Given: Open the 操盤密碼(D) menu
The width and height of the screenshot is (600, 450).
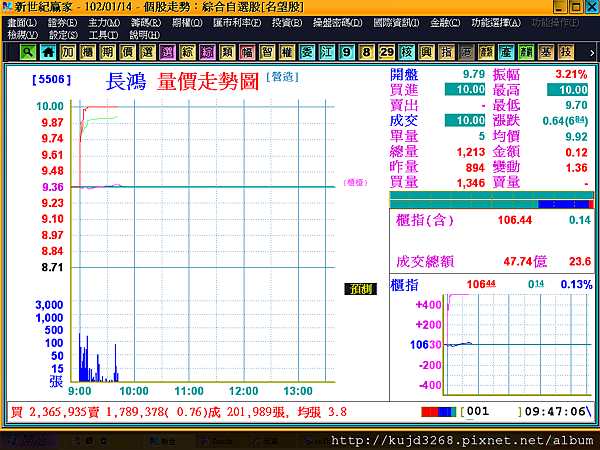Looking at the screenshot, I should point(338,23).
